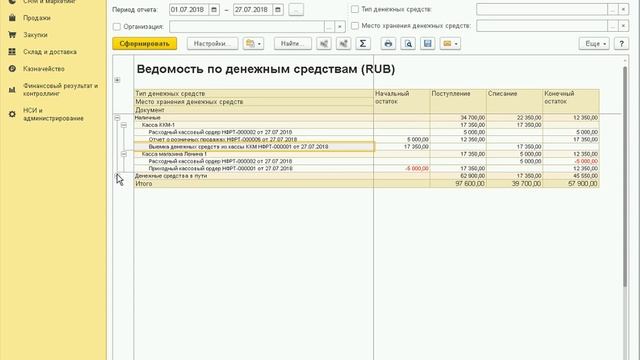This screenshot has width=640, height=360.
Task: Open help with question mark button
Action: point(621,43)
